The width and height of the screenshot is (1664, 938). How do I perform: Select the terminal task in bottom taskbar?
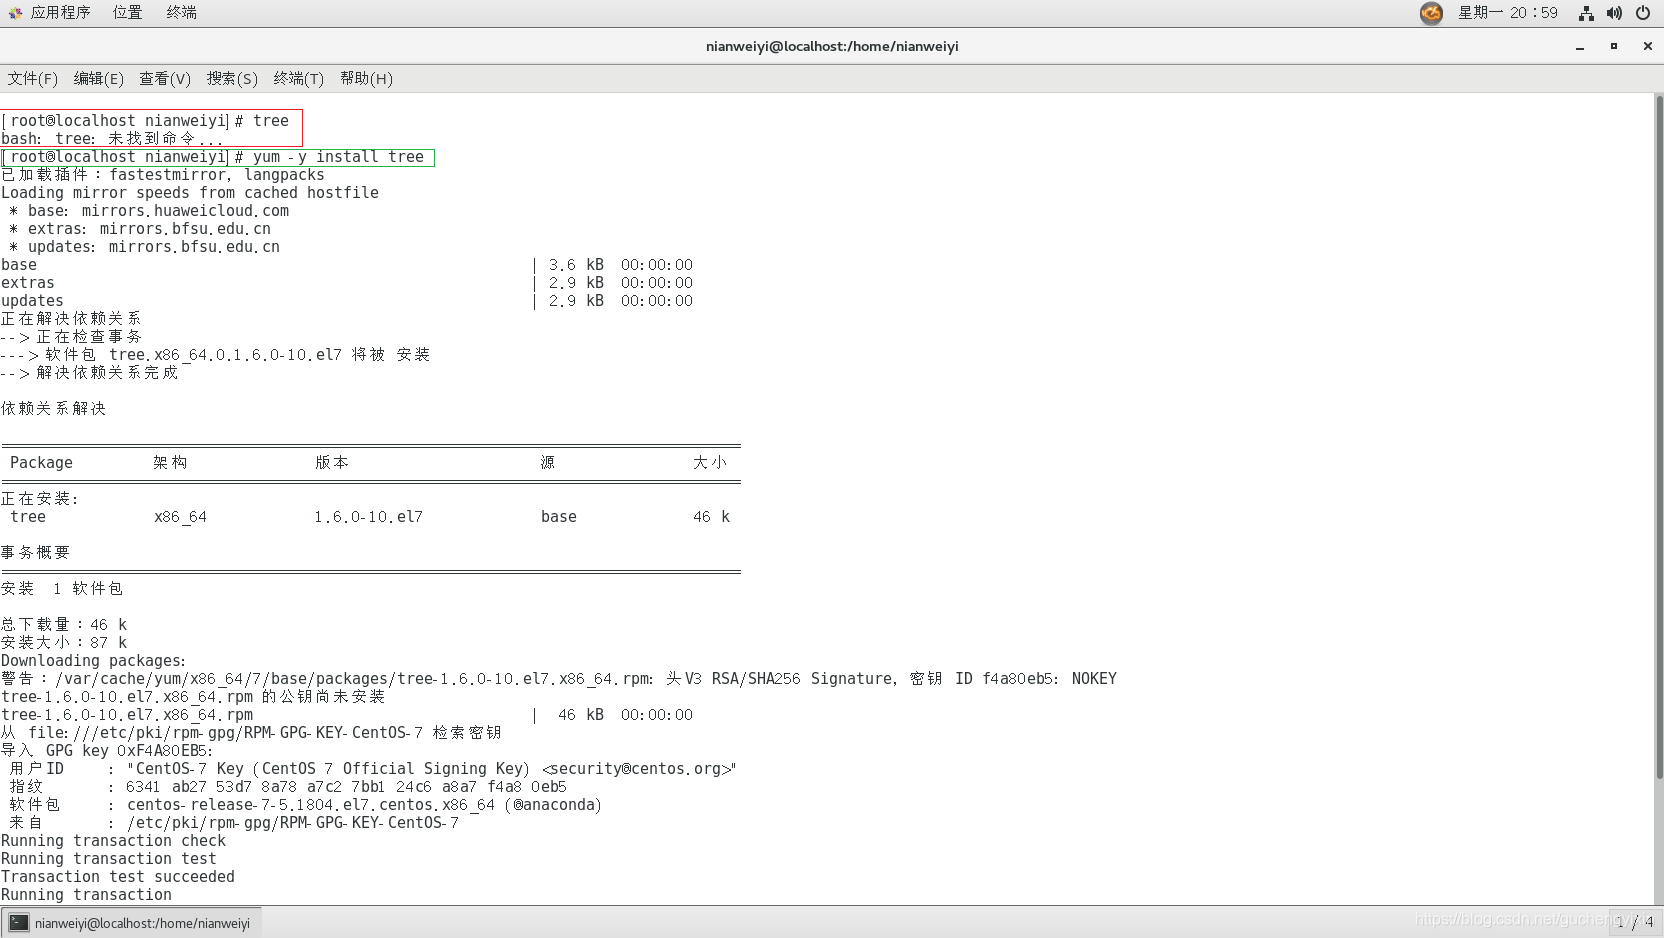click(131, 923)
